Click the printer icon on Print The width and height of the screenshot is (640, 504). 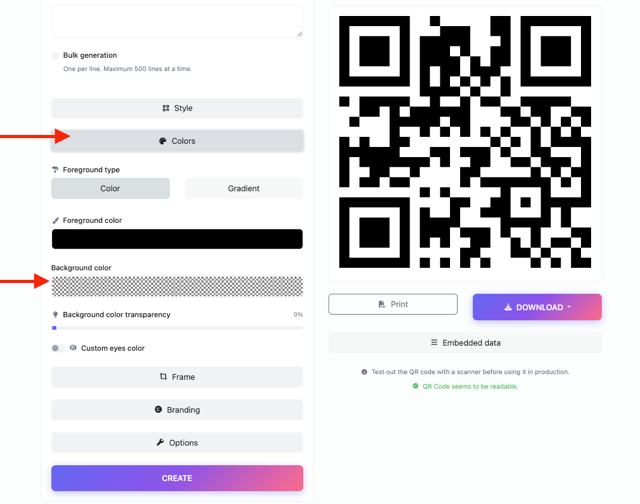pos(382,304)
